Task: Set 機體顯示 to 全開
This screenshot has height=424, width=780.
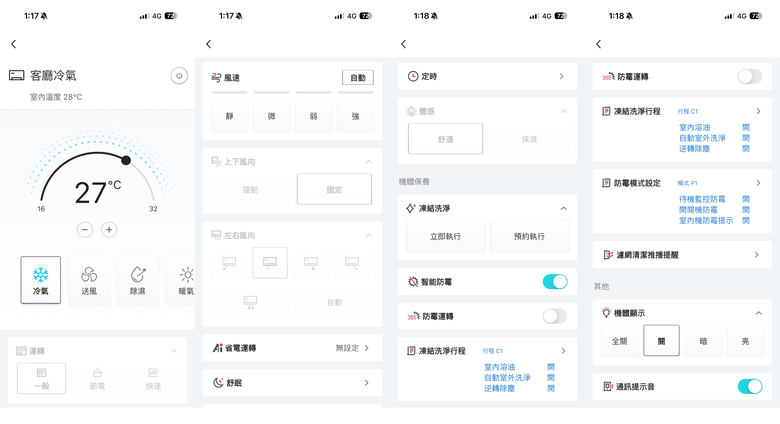Action: tap(619, 341)
